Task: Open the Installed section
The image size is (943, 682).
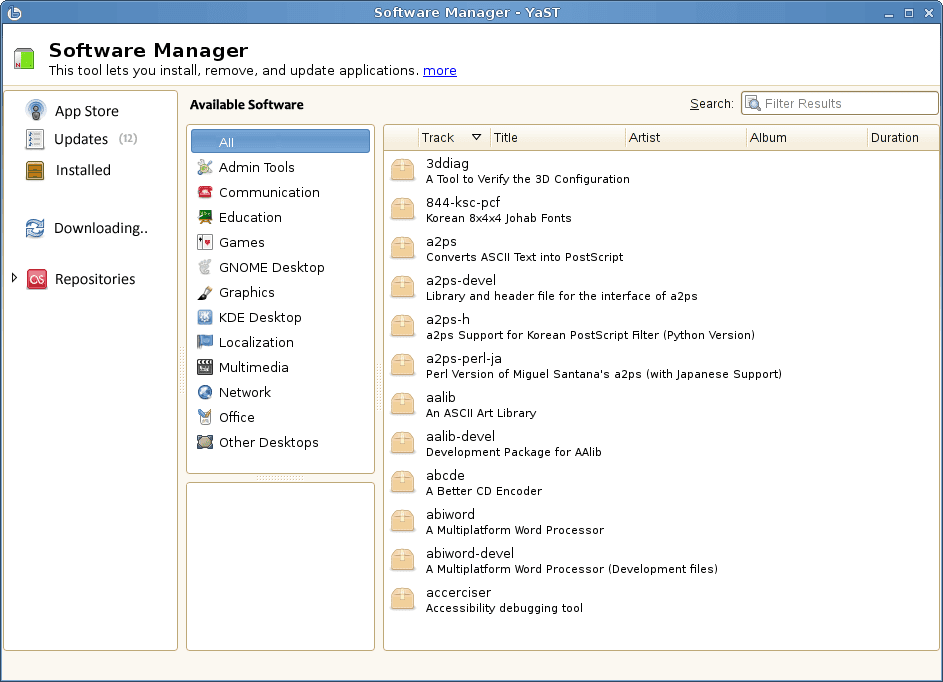Action: click(x=83, y=170)
